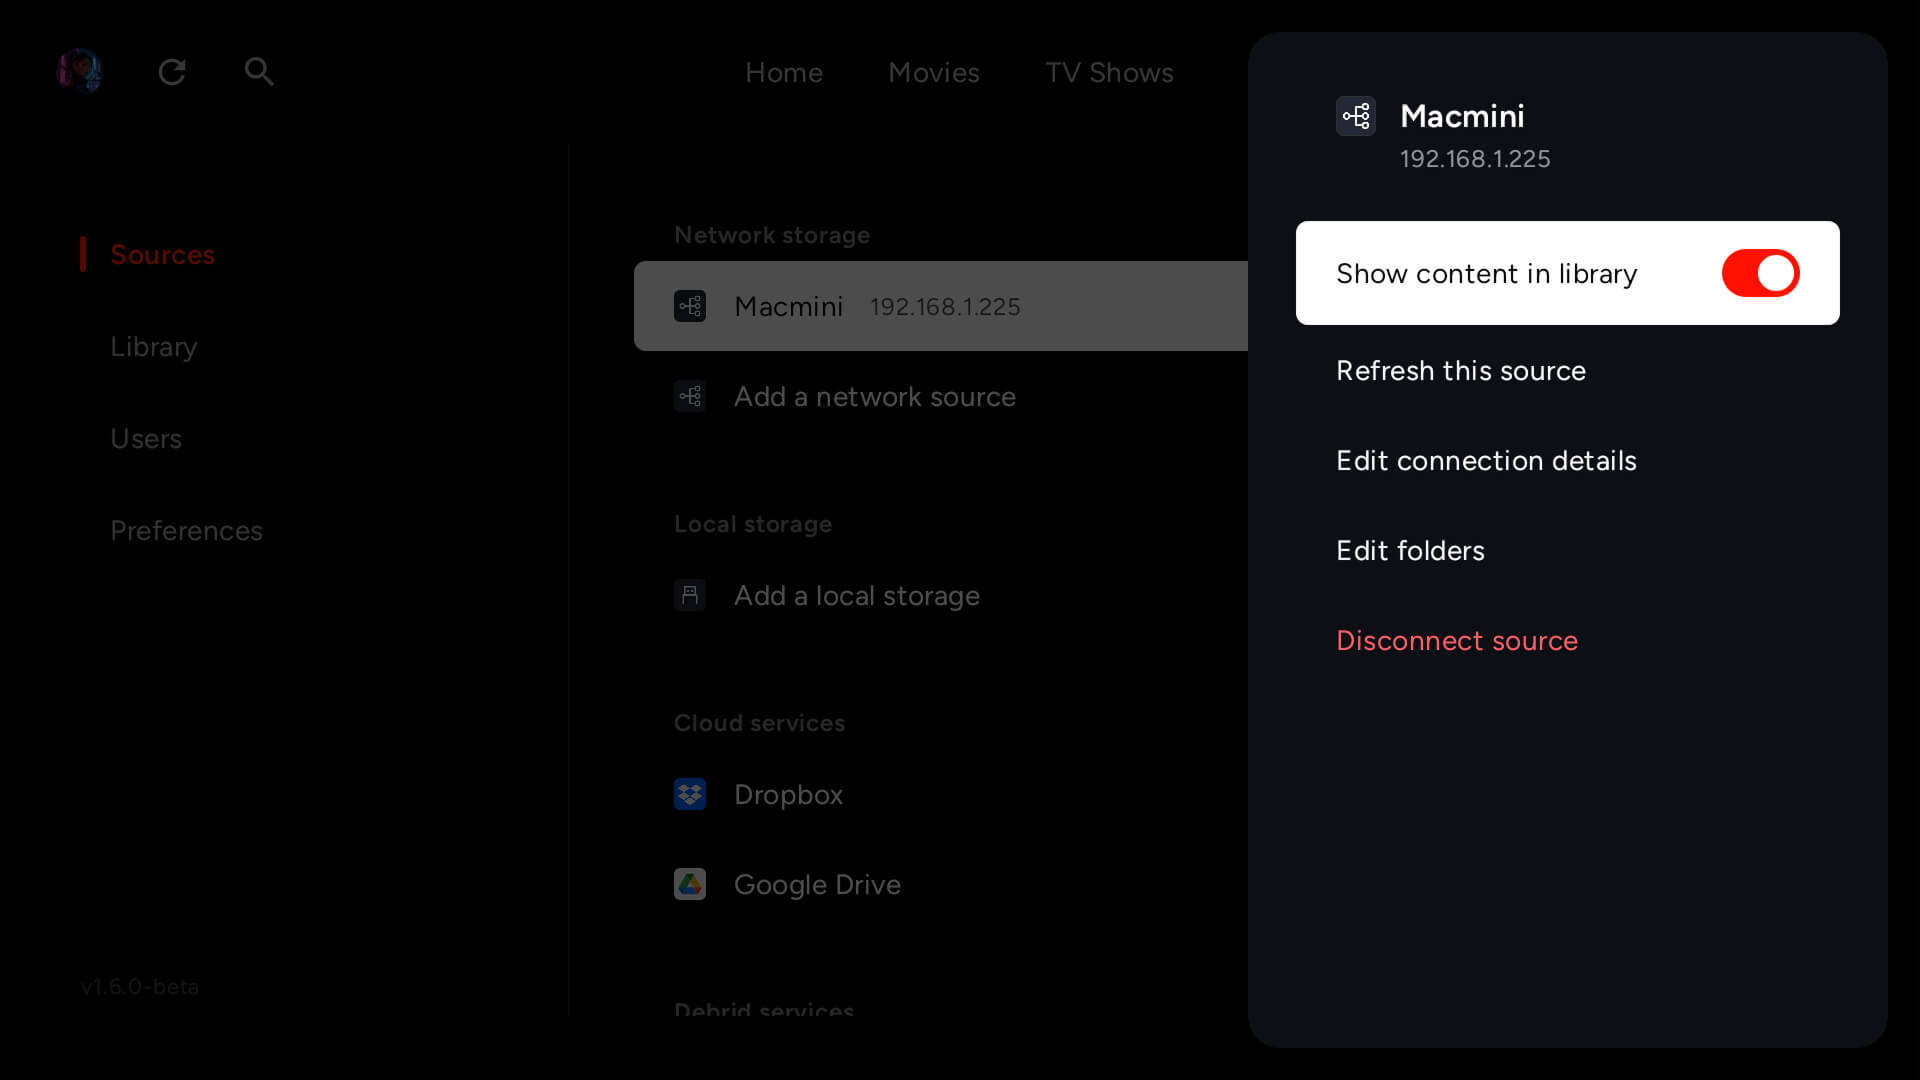Select the Dropbox cloud service label
The image size is (1920, 1080).
(x=788, y=794)
